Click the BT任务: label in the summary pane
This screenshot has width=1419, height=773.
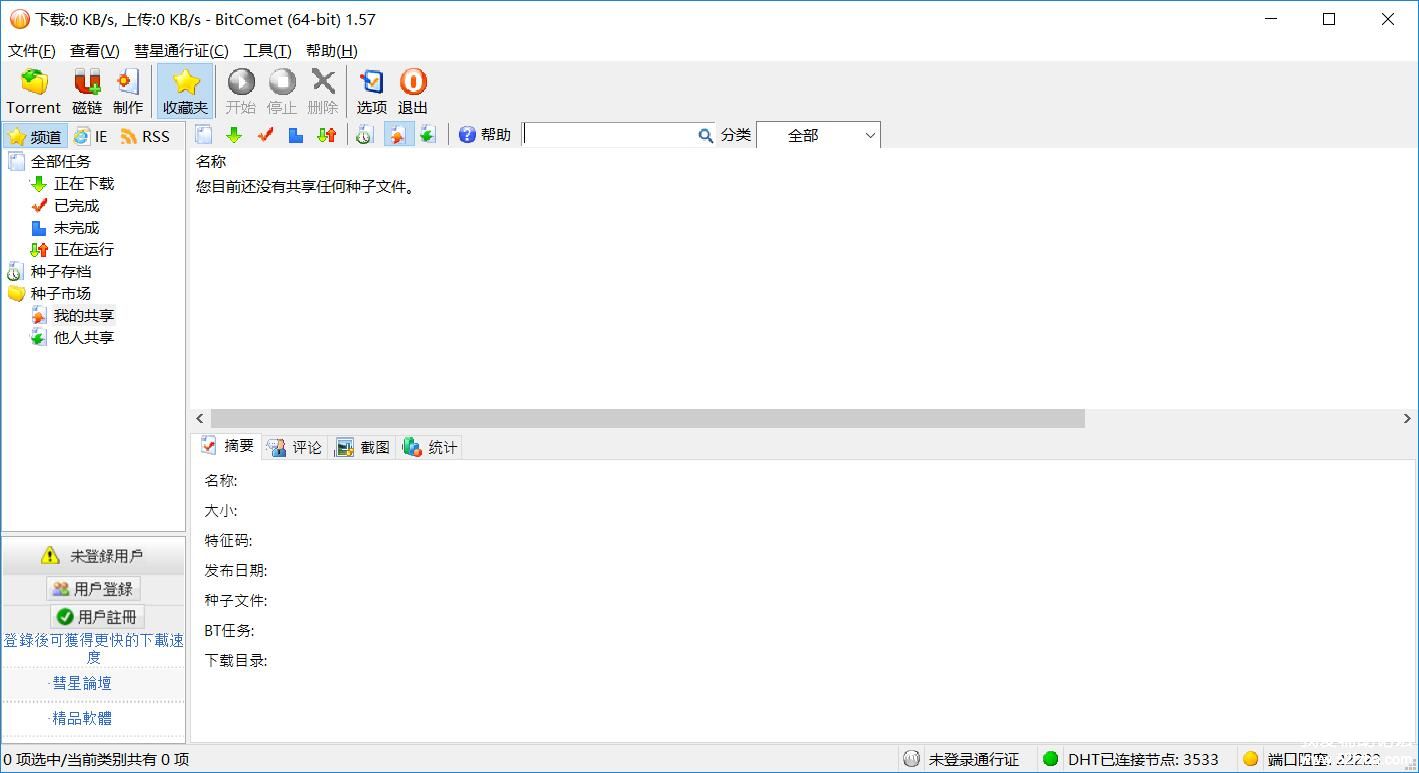point(229,630)
